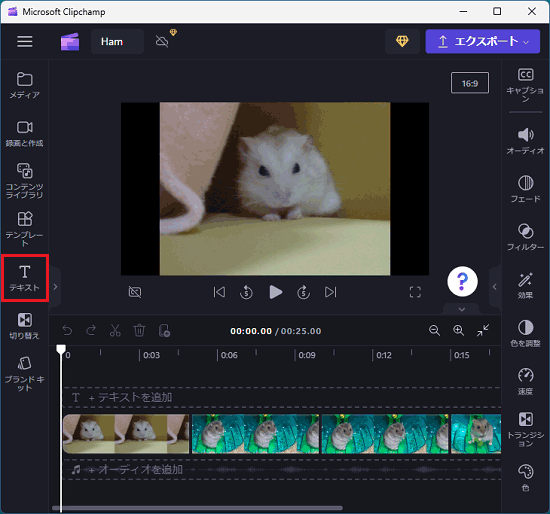Open the premium diamond upgrade button
This screenshot has height=514, width=550.
pos(402,41)
